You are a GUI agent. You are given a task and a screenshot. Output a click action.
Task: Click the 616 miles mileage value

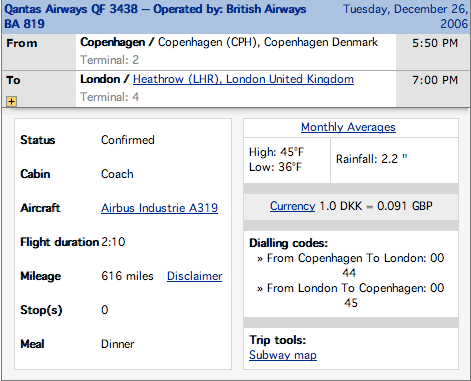(x=127, y=276)
